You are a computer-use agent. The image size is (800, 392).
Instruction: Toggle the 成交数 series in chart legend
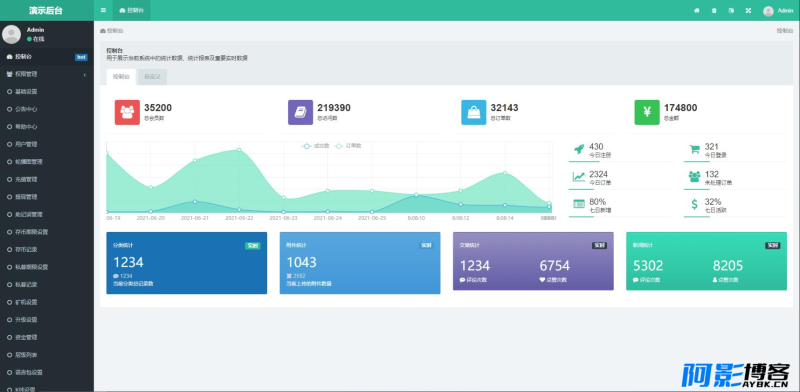[x=316, y=146]
